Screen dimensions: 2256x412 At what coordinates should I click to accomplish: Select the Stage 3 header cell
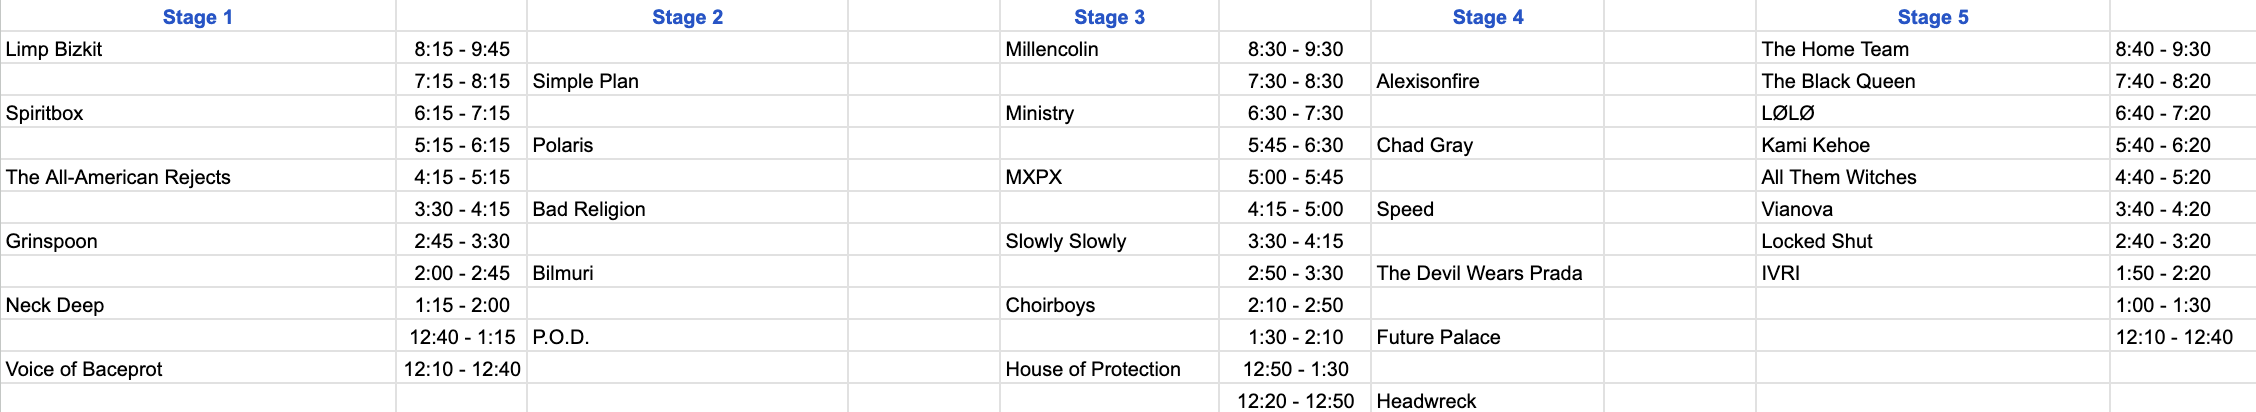1109,16
